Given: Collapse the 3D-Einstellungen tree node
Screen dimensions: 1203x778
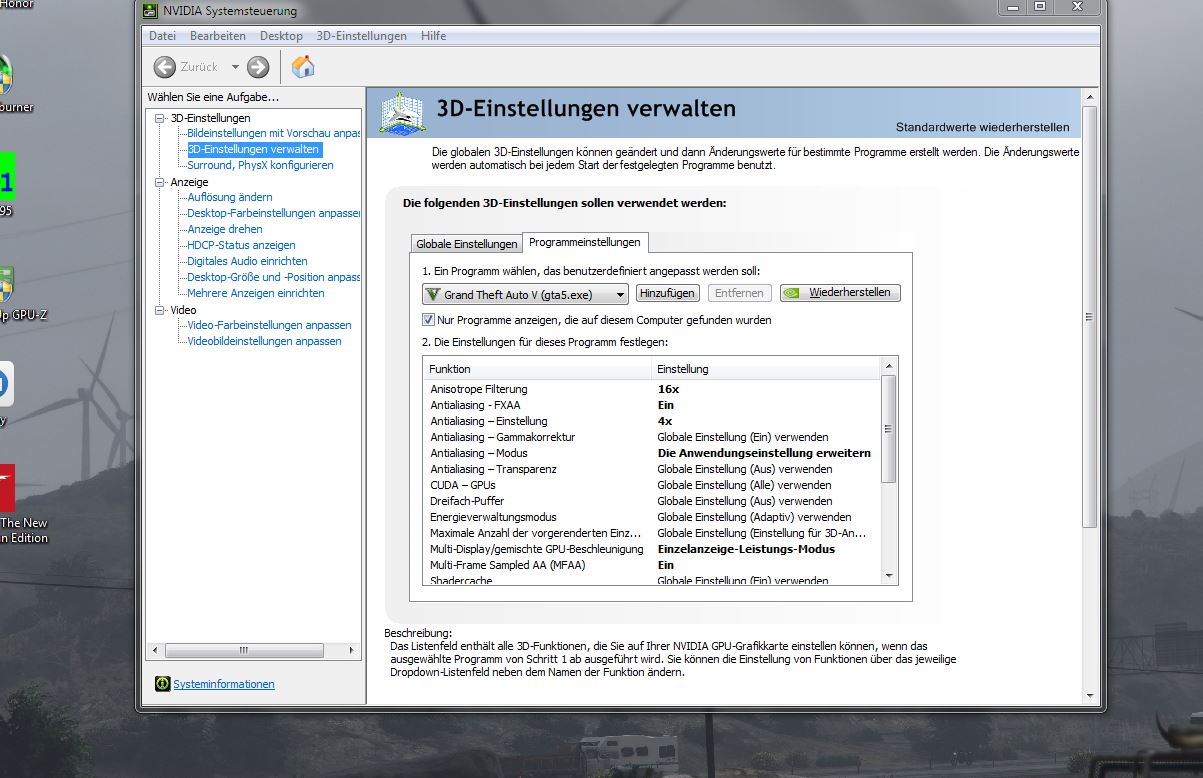Looking at the screenshot, I should pyautogui.click(x=158, y=118).
